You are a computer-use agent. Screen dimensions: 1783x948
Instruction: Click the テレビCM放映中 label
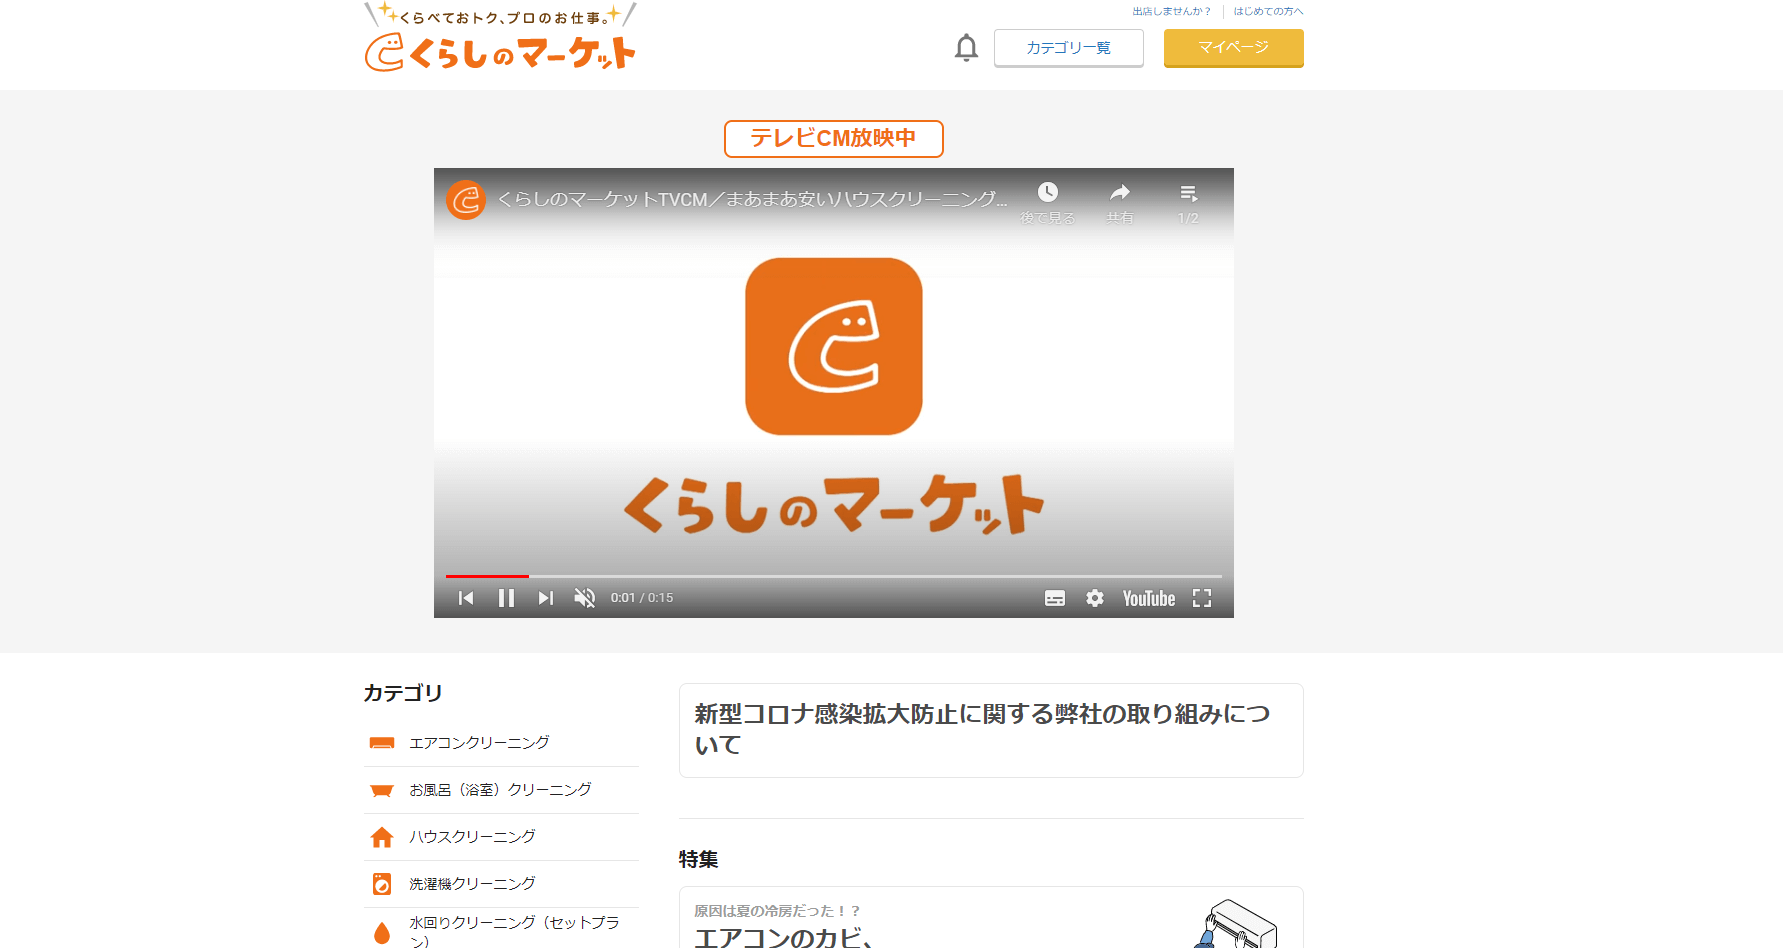pyautogui.click(x=834, y=139)
